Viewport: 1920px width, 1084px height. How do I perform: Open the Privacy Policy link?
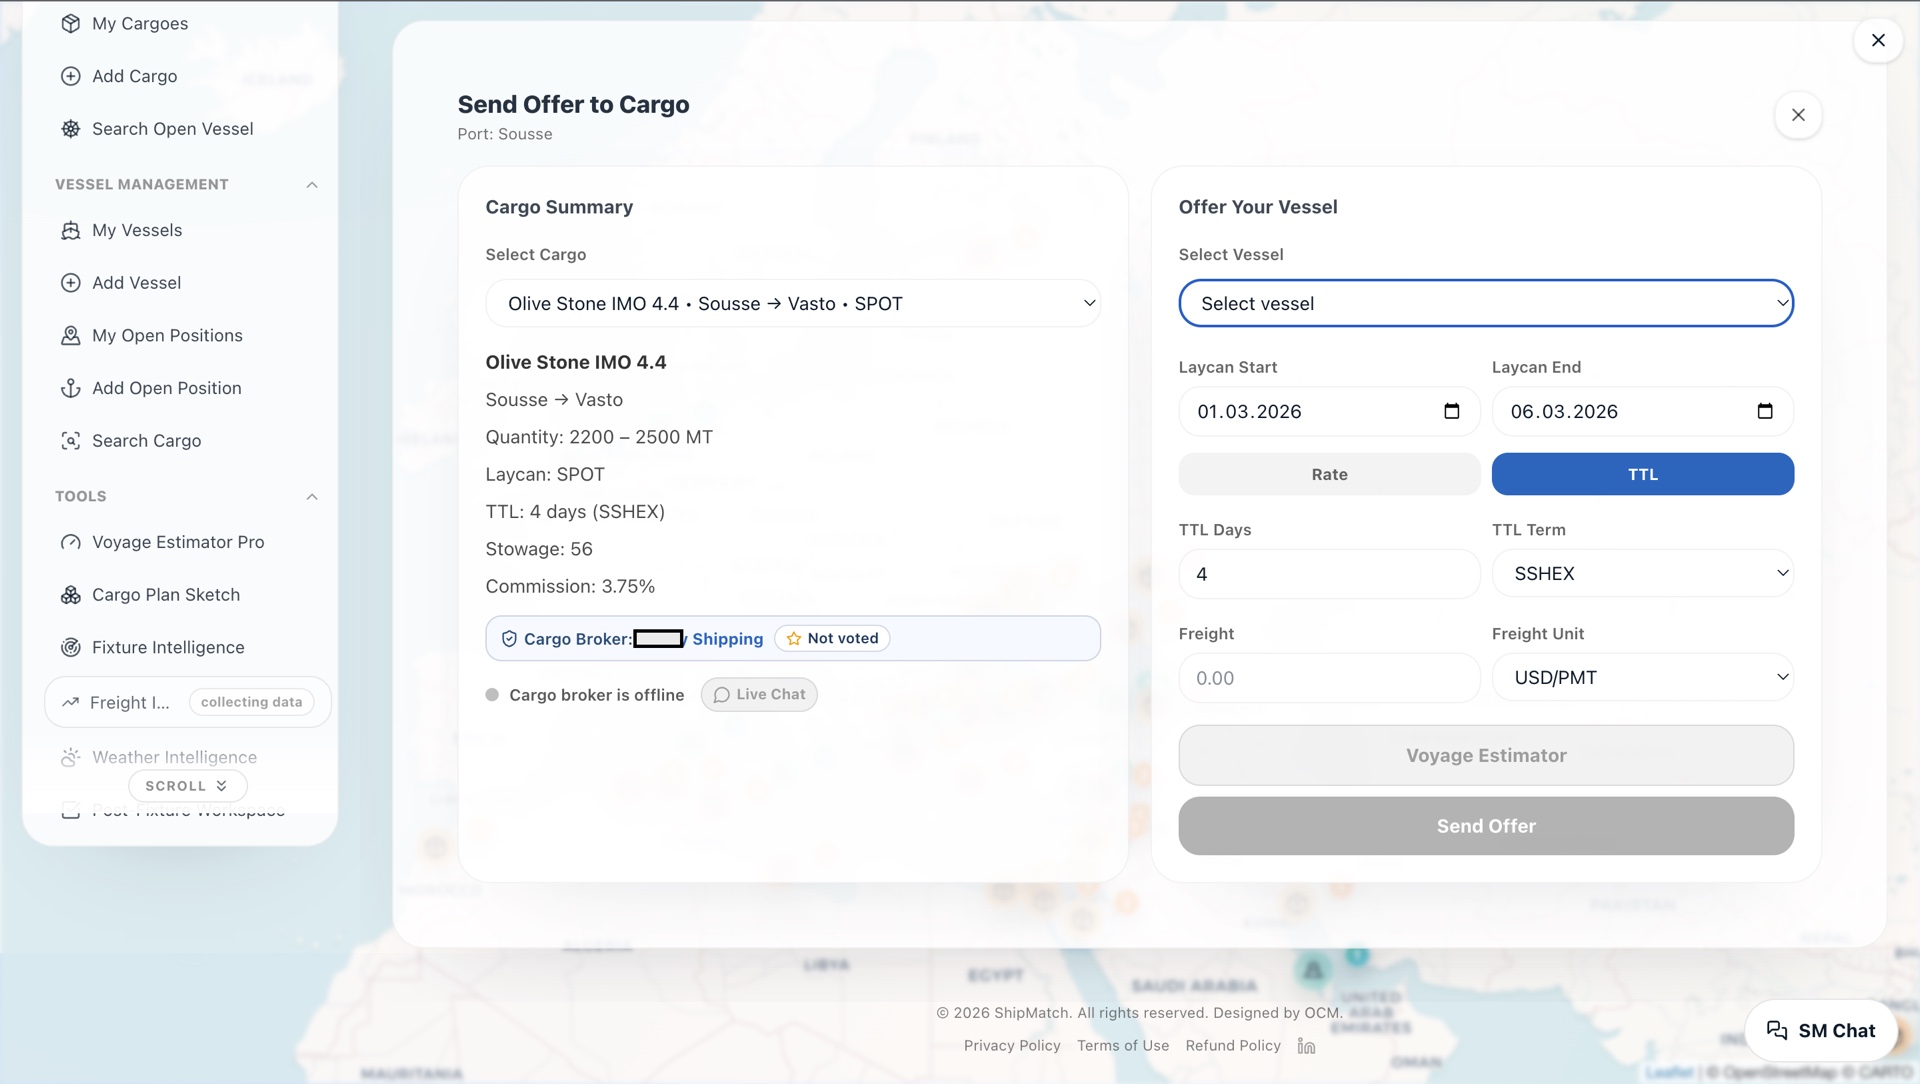point(1011,1046)
